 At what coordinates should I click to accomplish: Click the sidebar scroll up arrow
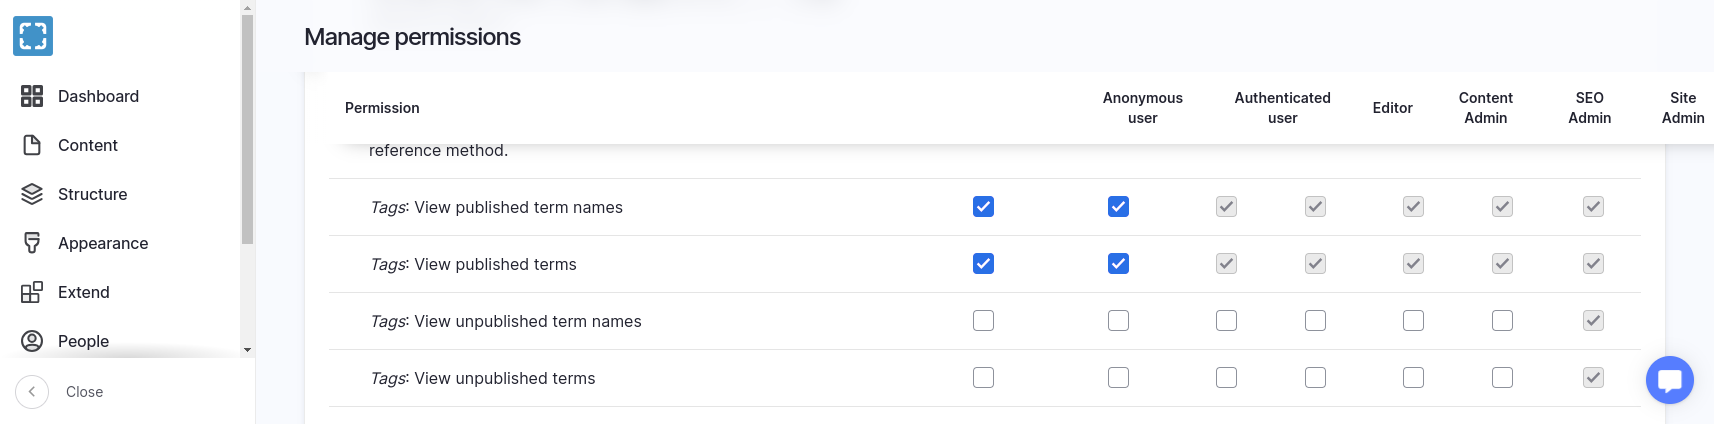(x=247, y=7)
